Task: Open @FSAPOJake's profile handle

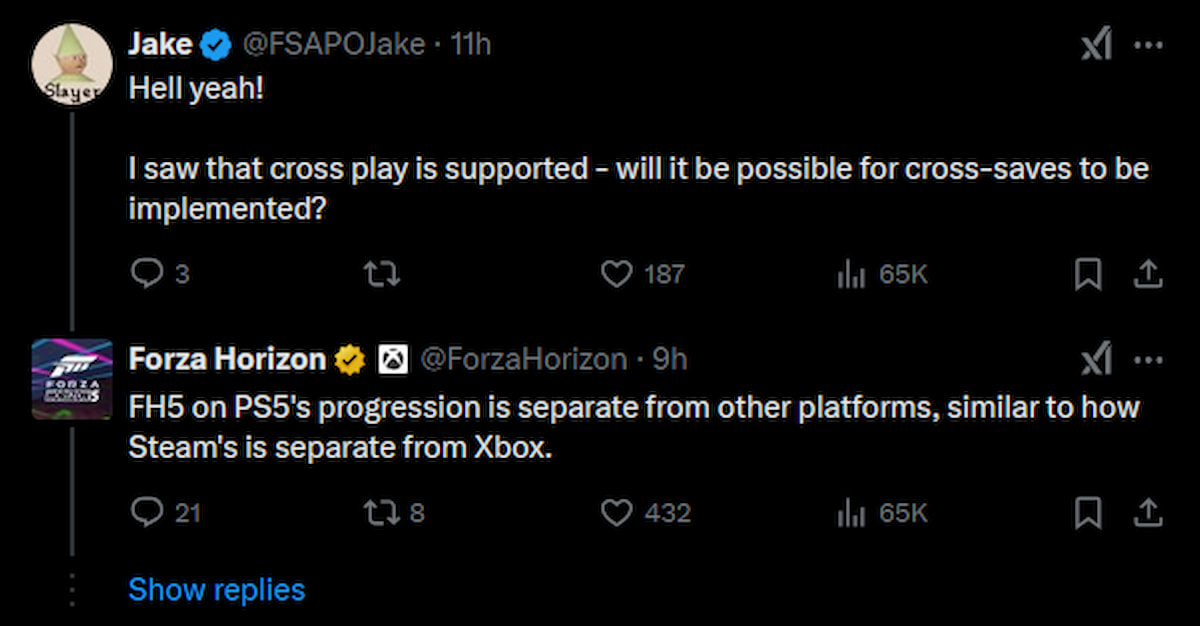Action: pos(337,43)
